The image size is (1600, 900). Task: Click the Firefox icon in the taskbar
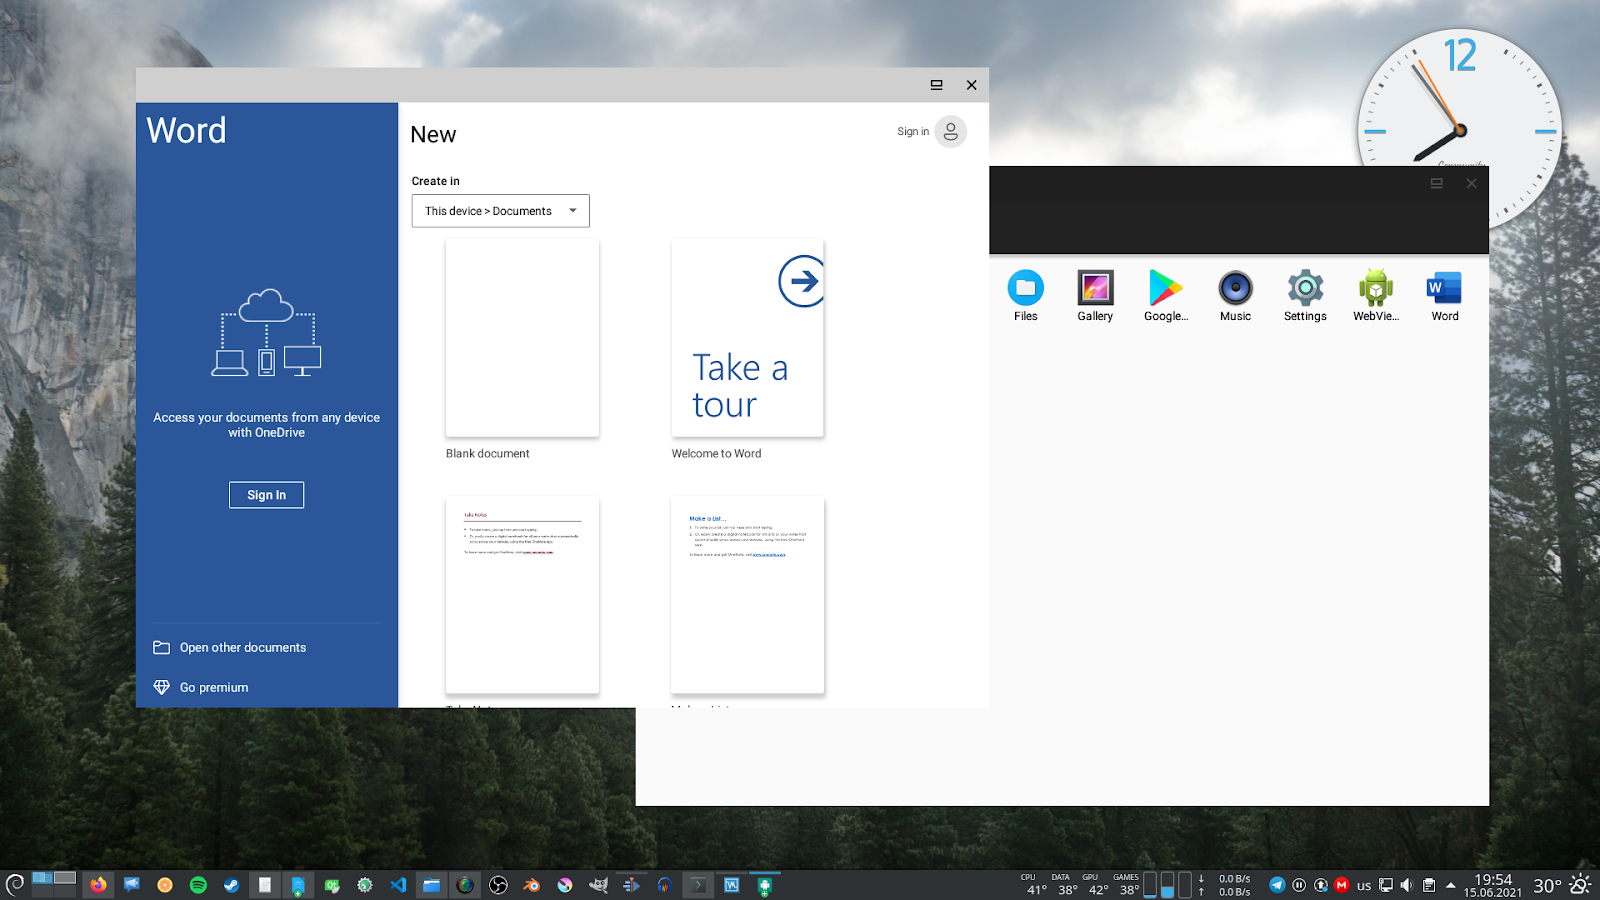(x=98, y=885)
